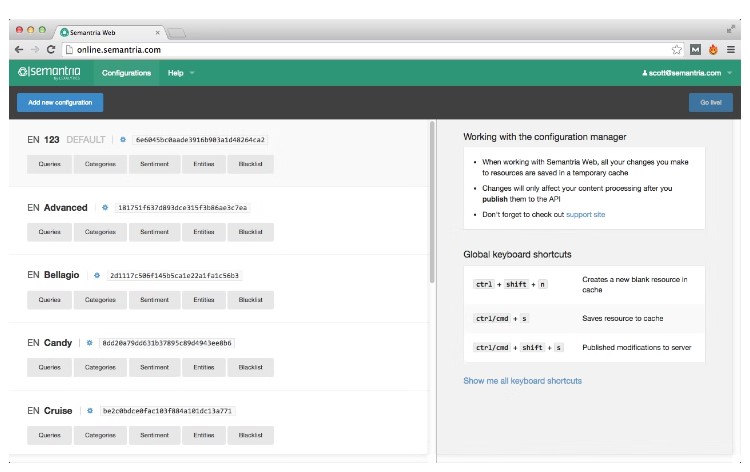The width and height of the screenshot is (750, 472).
Task: Open a new browser tab
Action: click(x=176, y=33)
